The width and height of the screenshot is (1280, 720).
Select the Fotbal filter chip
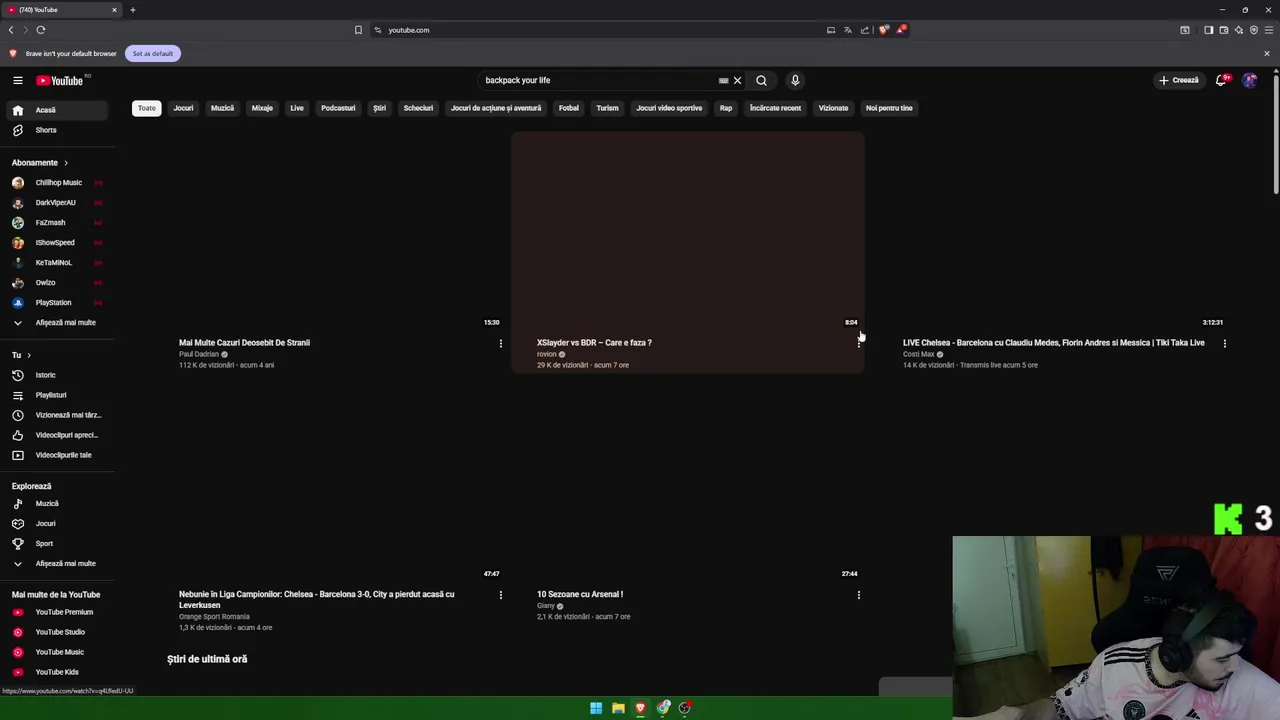[569, 108]
